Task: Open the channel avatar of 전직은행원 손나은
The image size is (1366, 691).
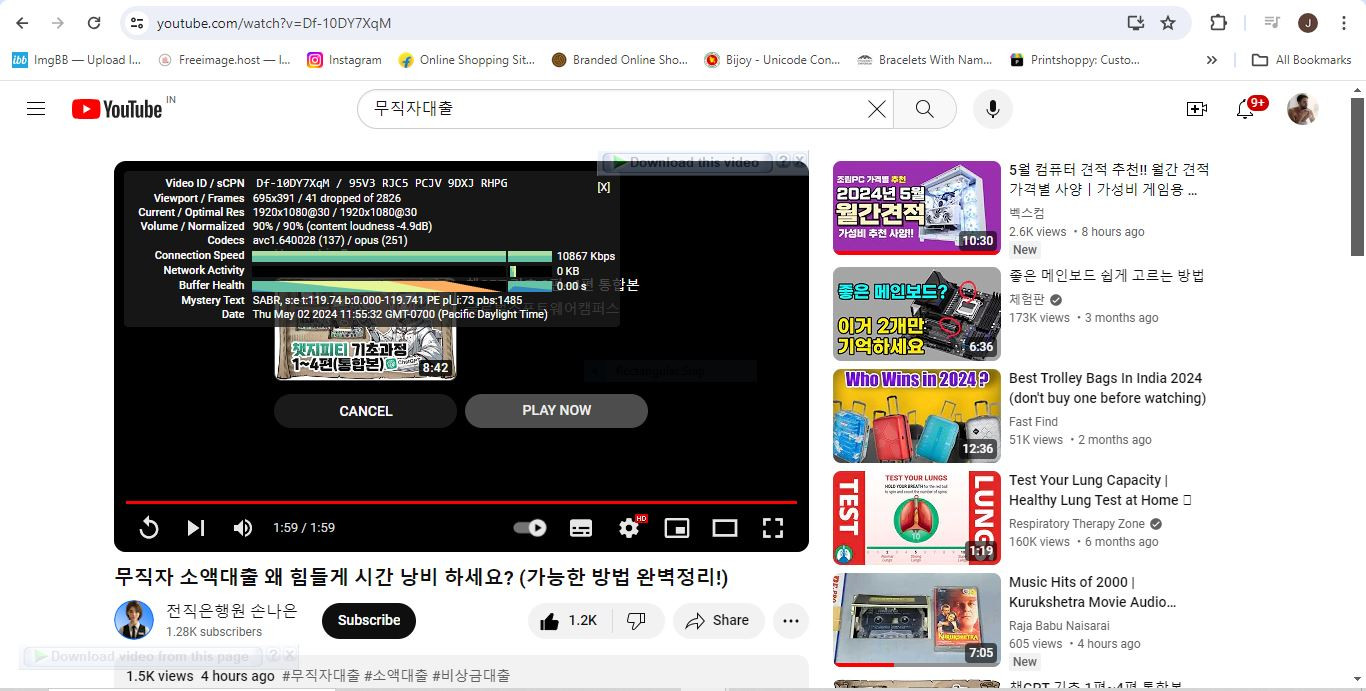Action: [133, 620]
